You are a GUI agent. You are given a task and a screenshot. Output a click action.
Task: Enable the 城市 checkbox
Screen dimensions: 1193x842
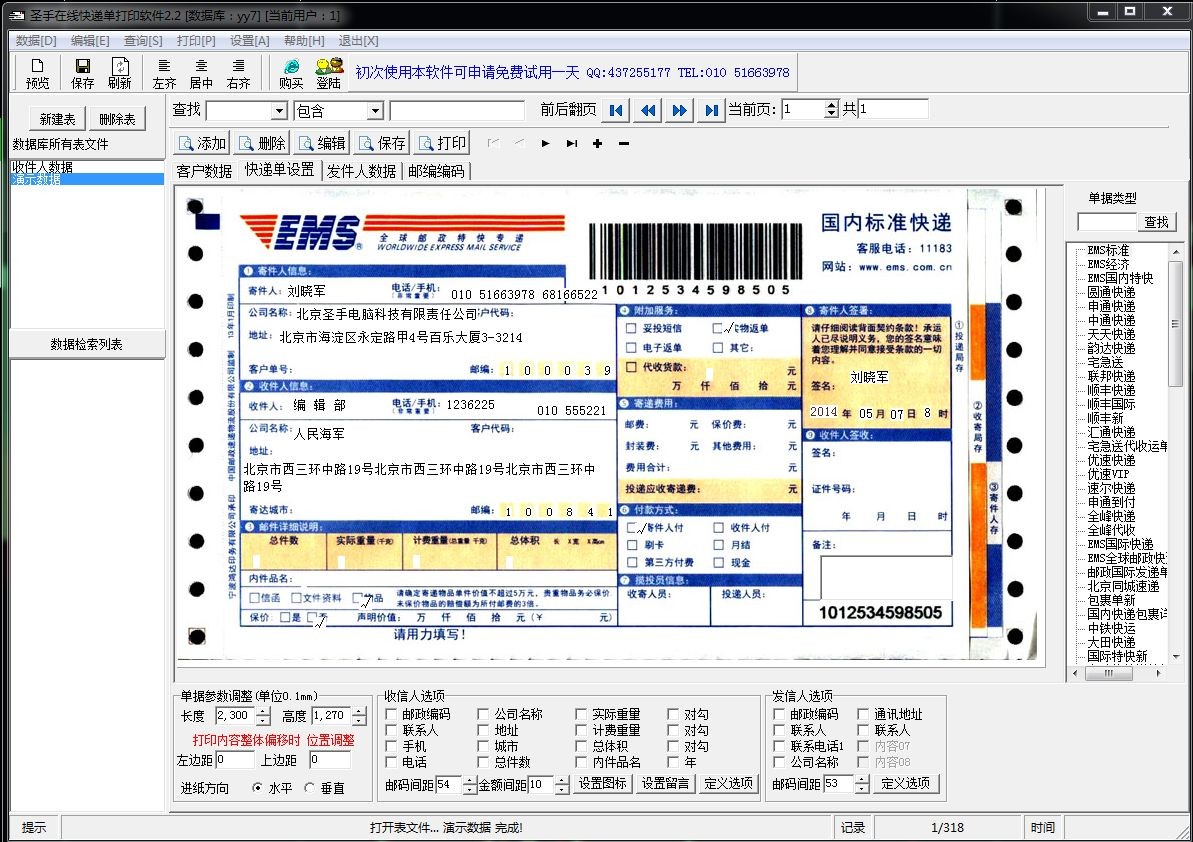click(x=483, y=746)
